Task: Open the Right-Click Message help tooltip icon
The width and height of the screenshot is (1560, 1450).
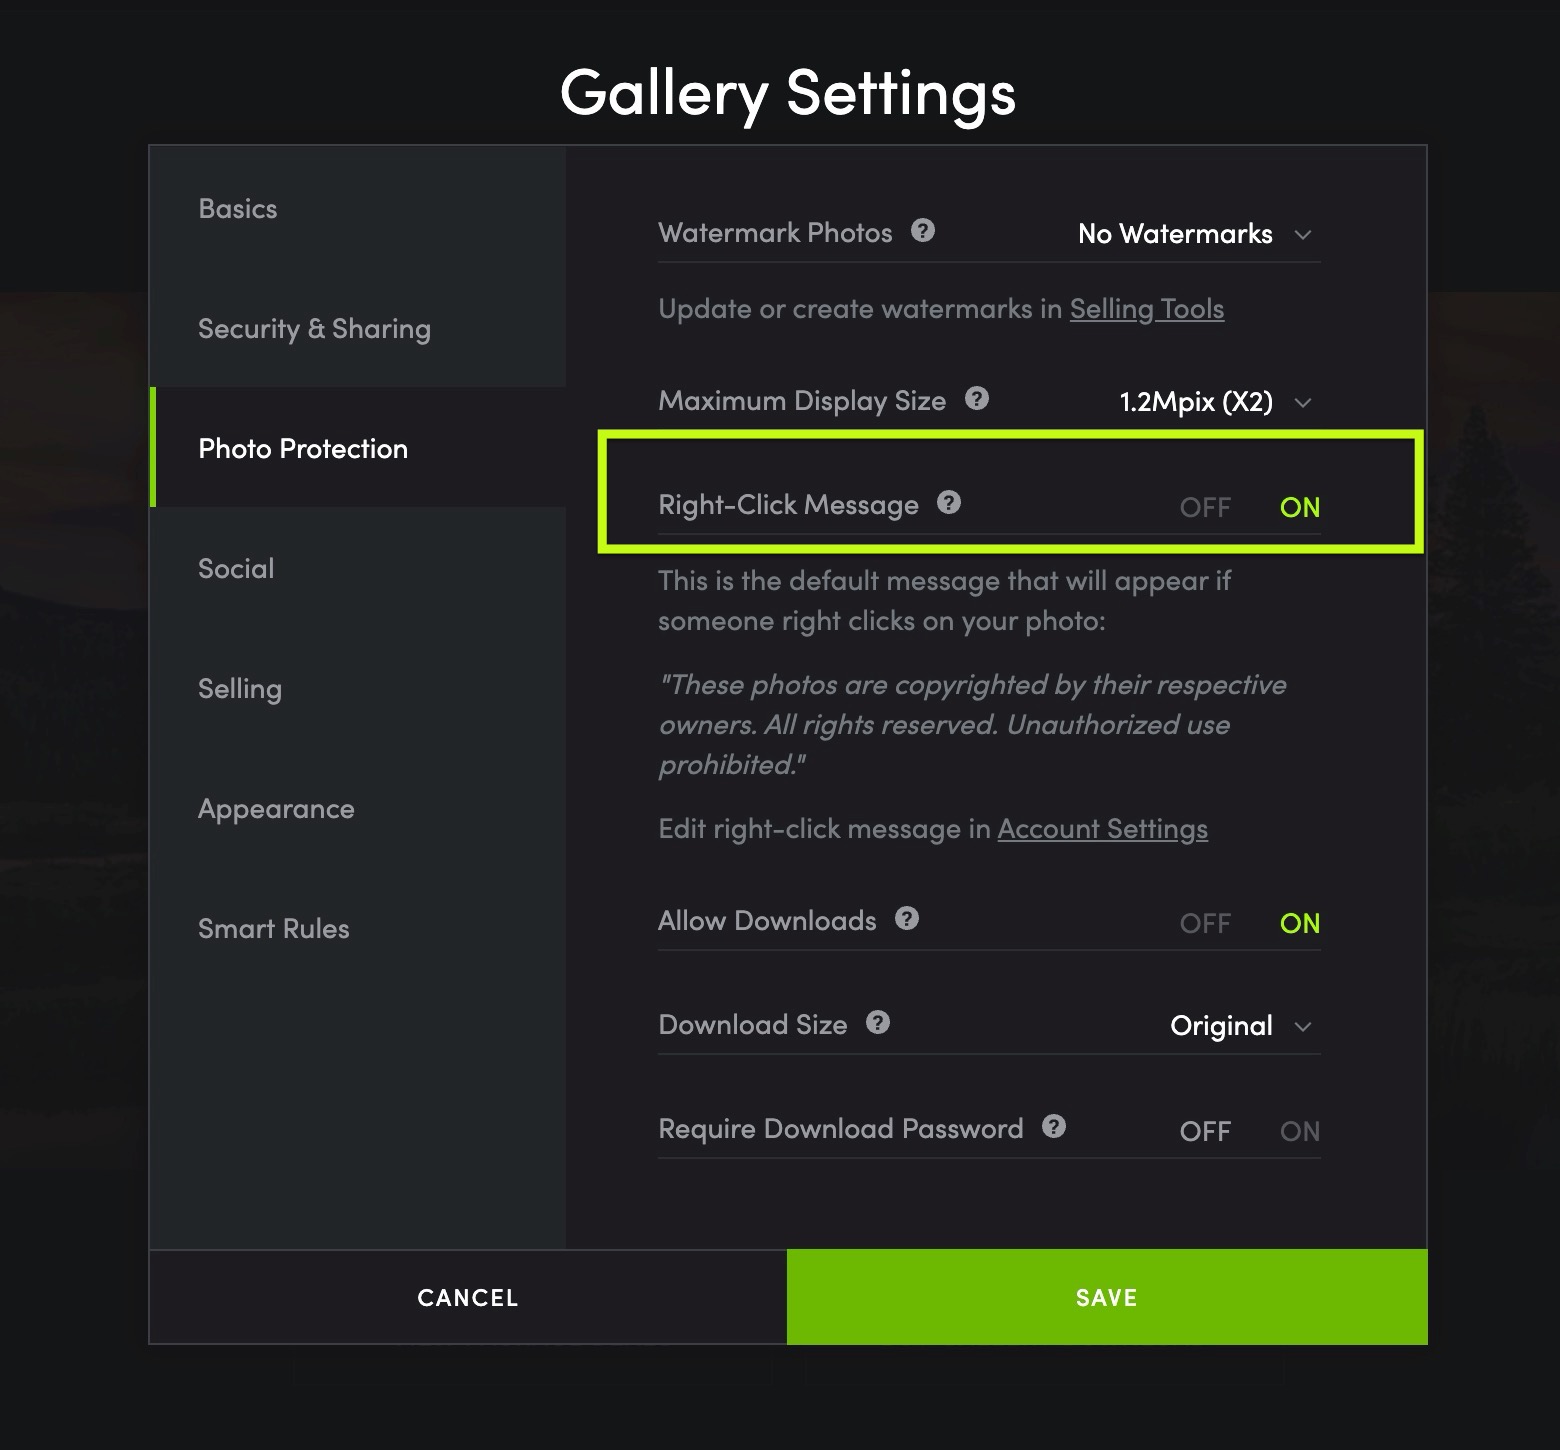Action: point(949,503)
